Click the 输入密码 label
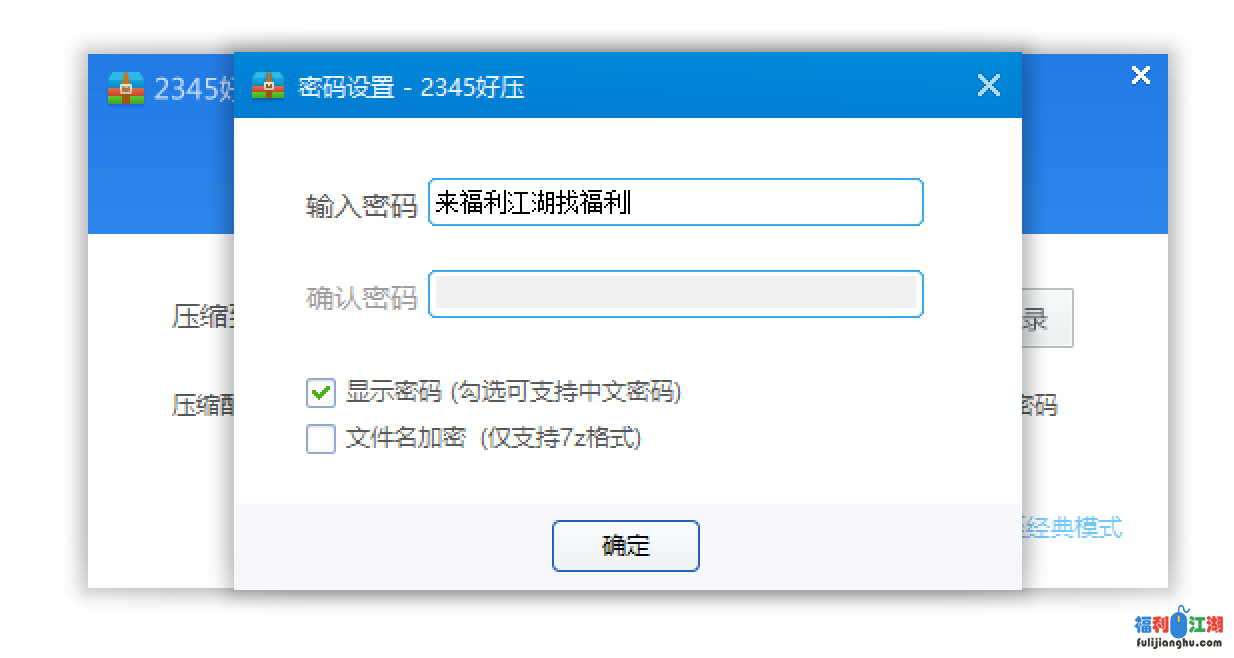Viewport: 1234px width, 658px height. pos(360,207)
